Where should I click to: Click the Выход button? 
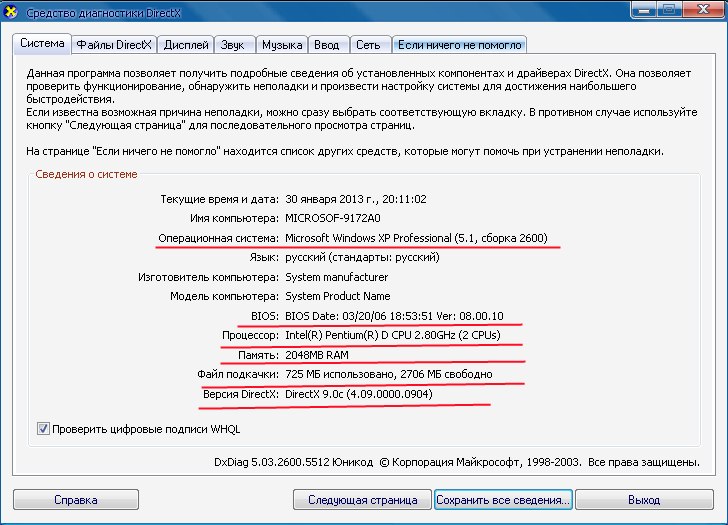(x=644, y=500)
